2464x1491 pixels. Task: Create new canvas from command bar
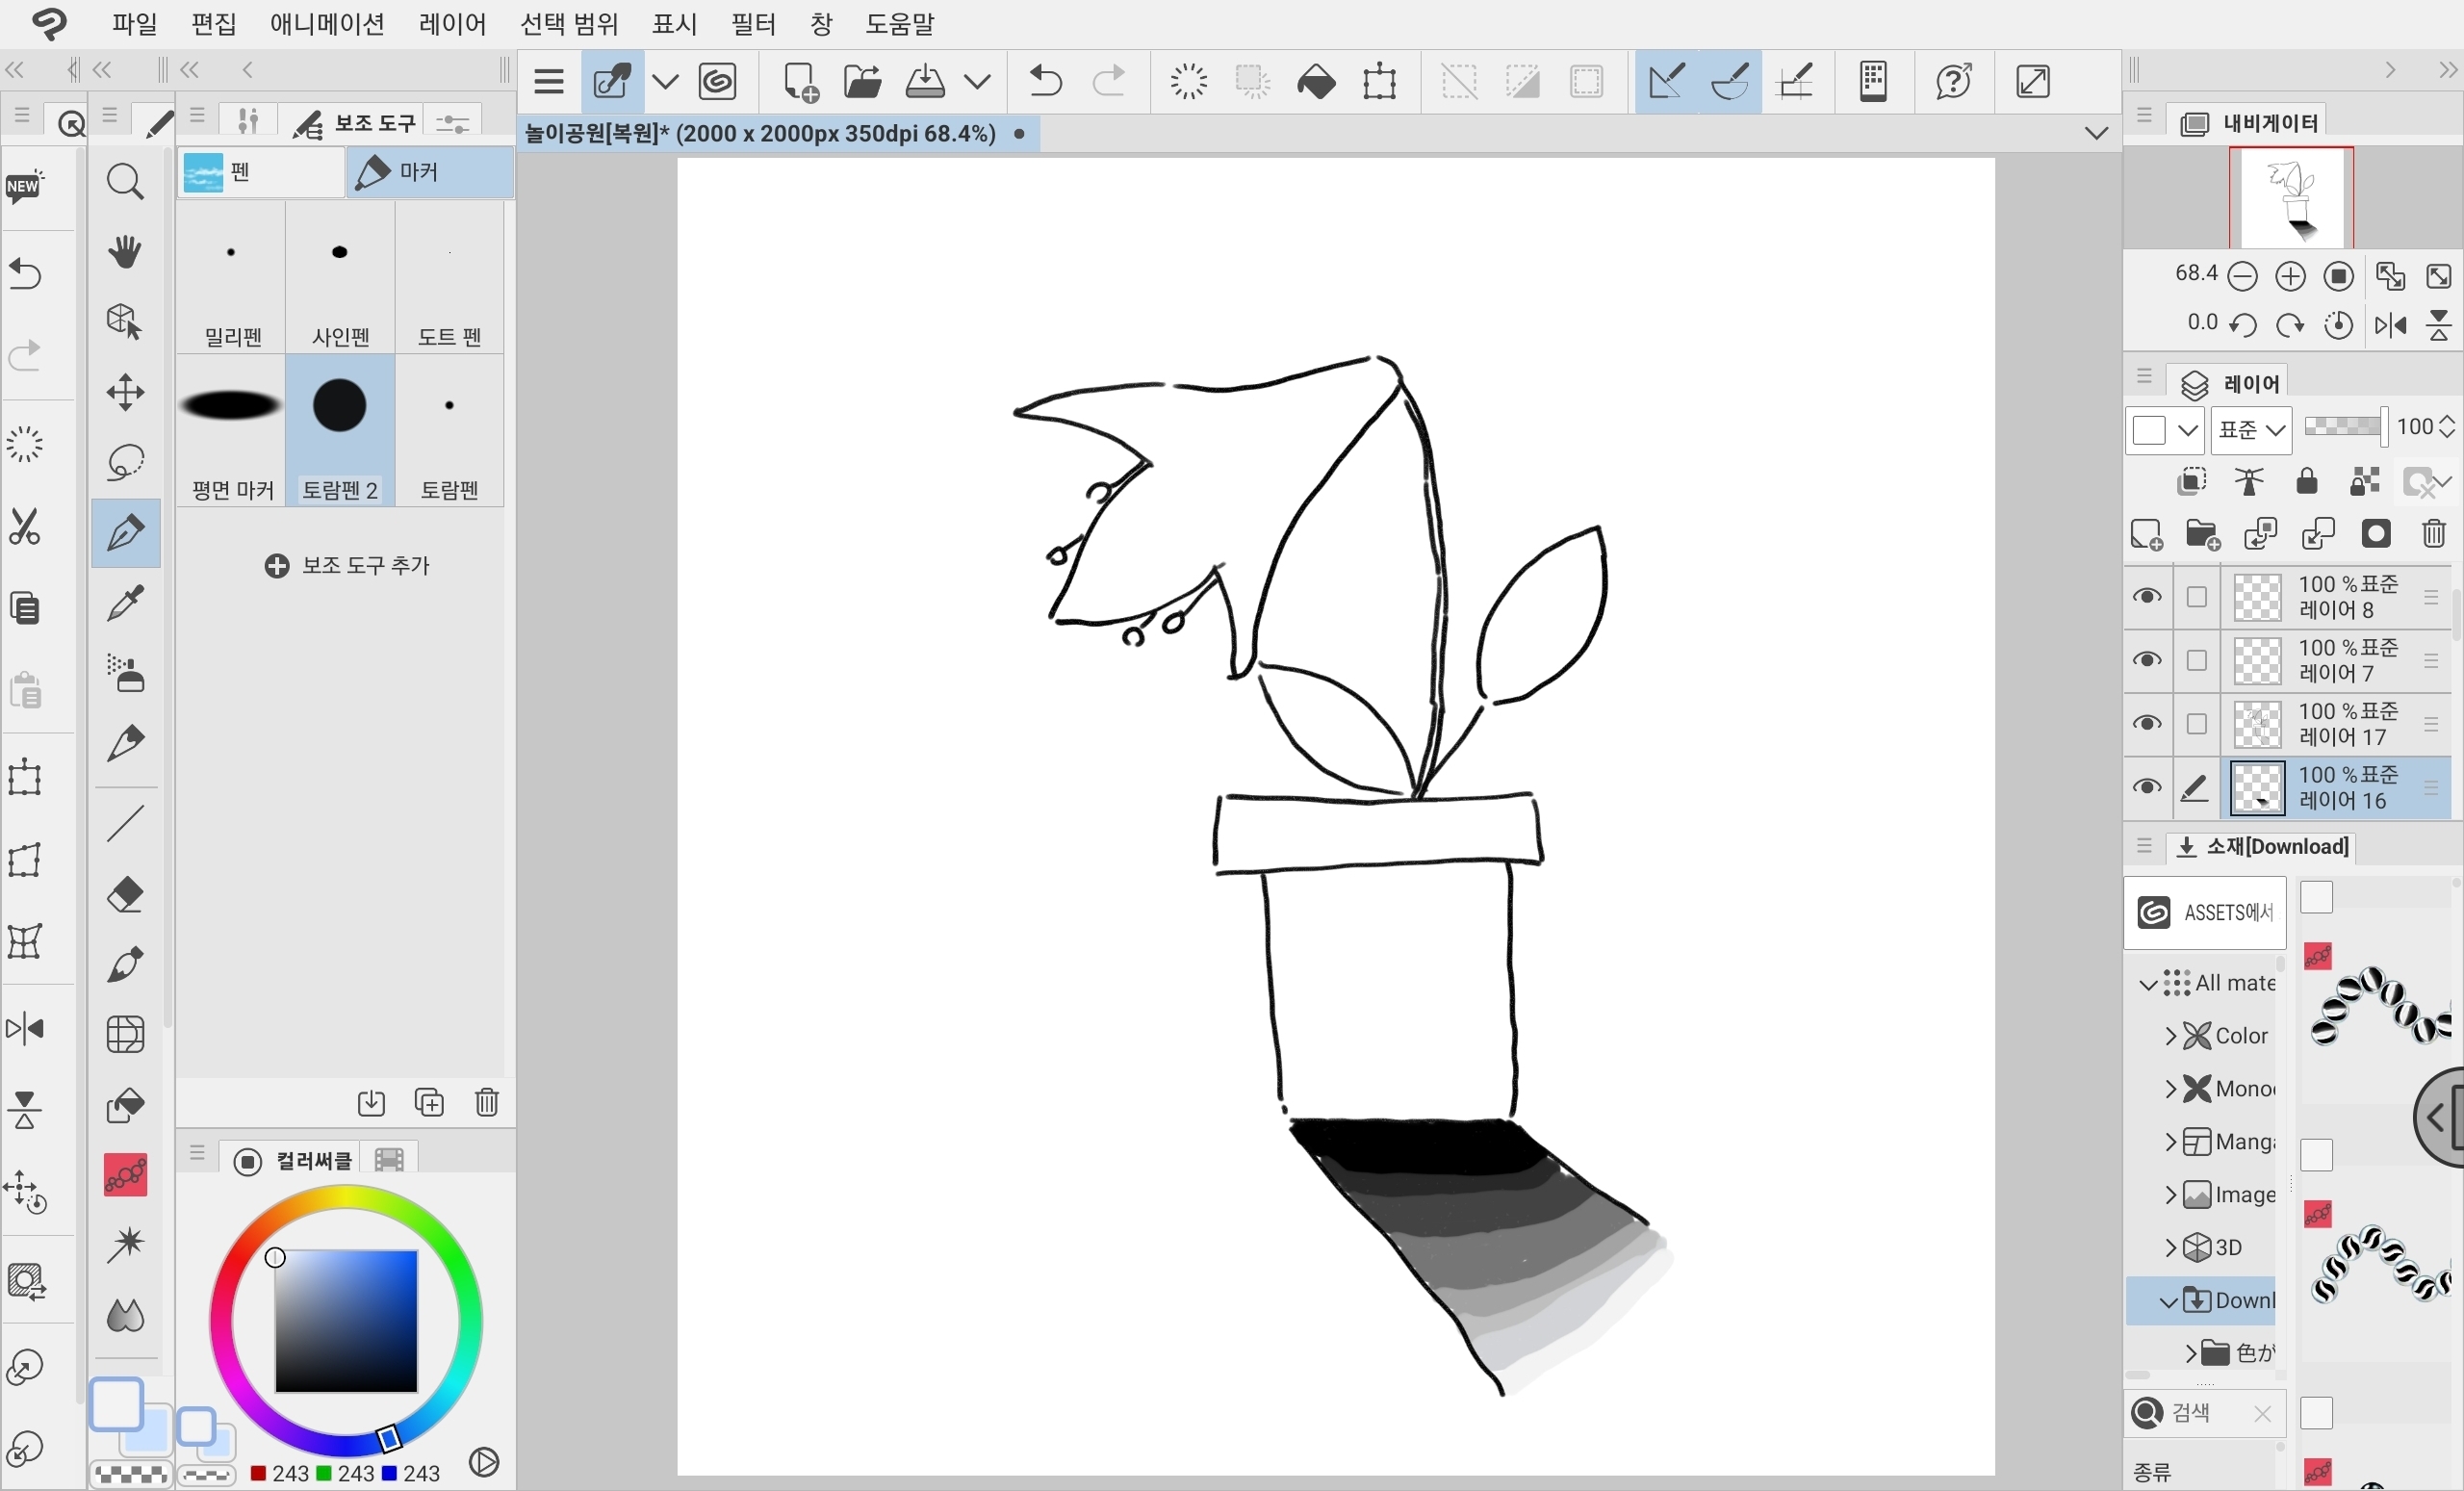(800, 81)
